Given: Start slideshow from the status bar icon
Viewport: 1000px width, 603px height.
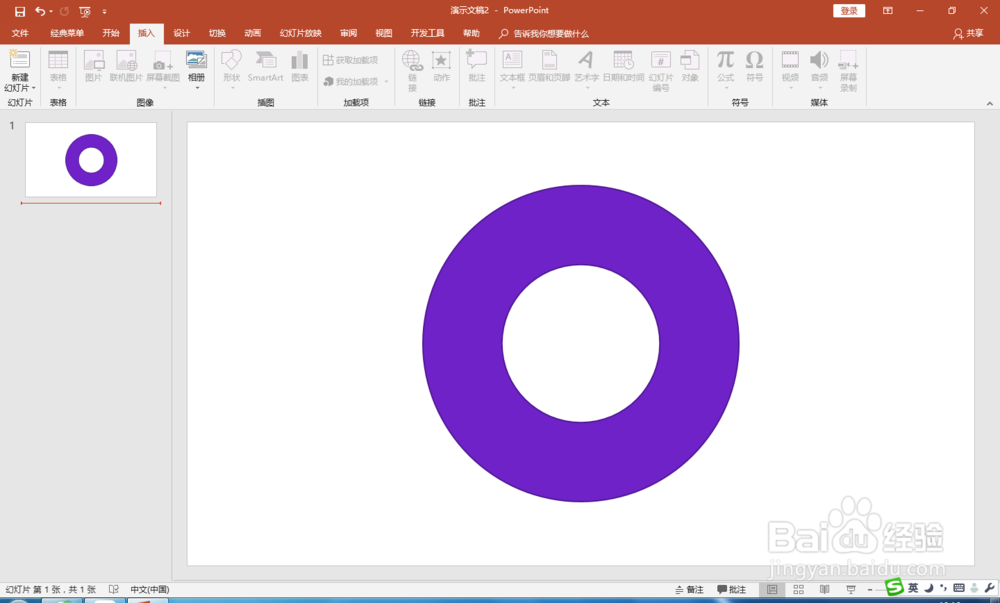Looking at the screenshot, I should 851,590.
